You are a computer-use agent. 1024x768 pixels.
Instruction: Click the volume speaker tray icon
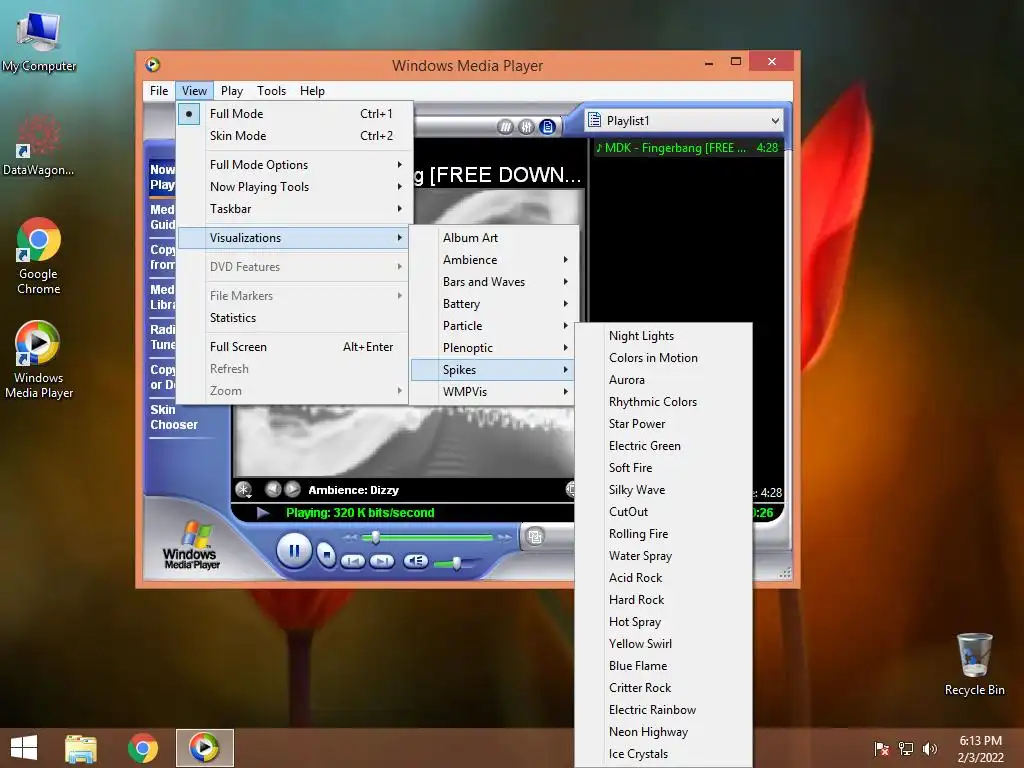[x=929, y=749]
